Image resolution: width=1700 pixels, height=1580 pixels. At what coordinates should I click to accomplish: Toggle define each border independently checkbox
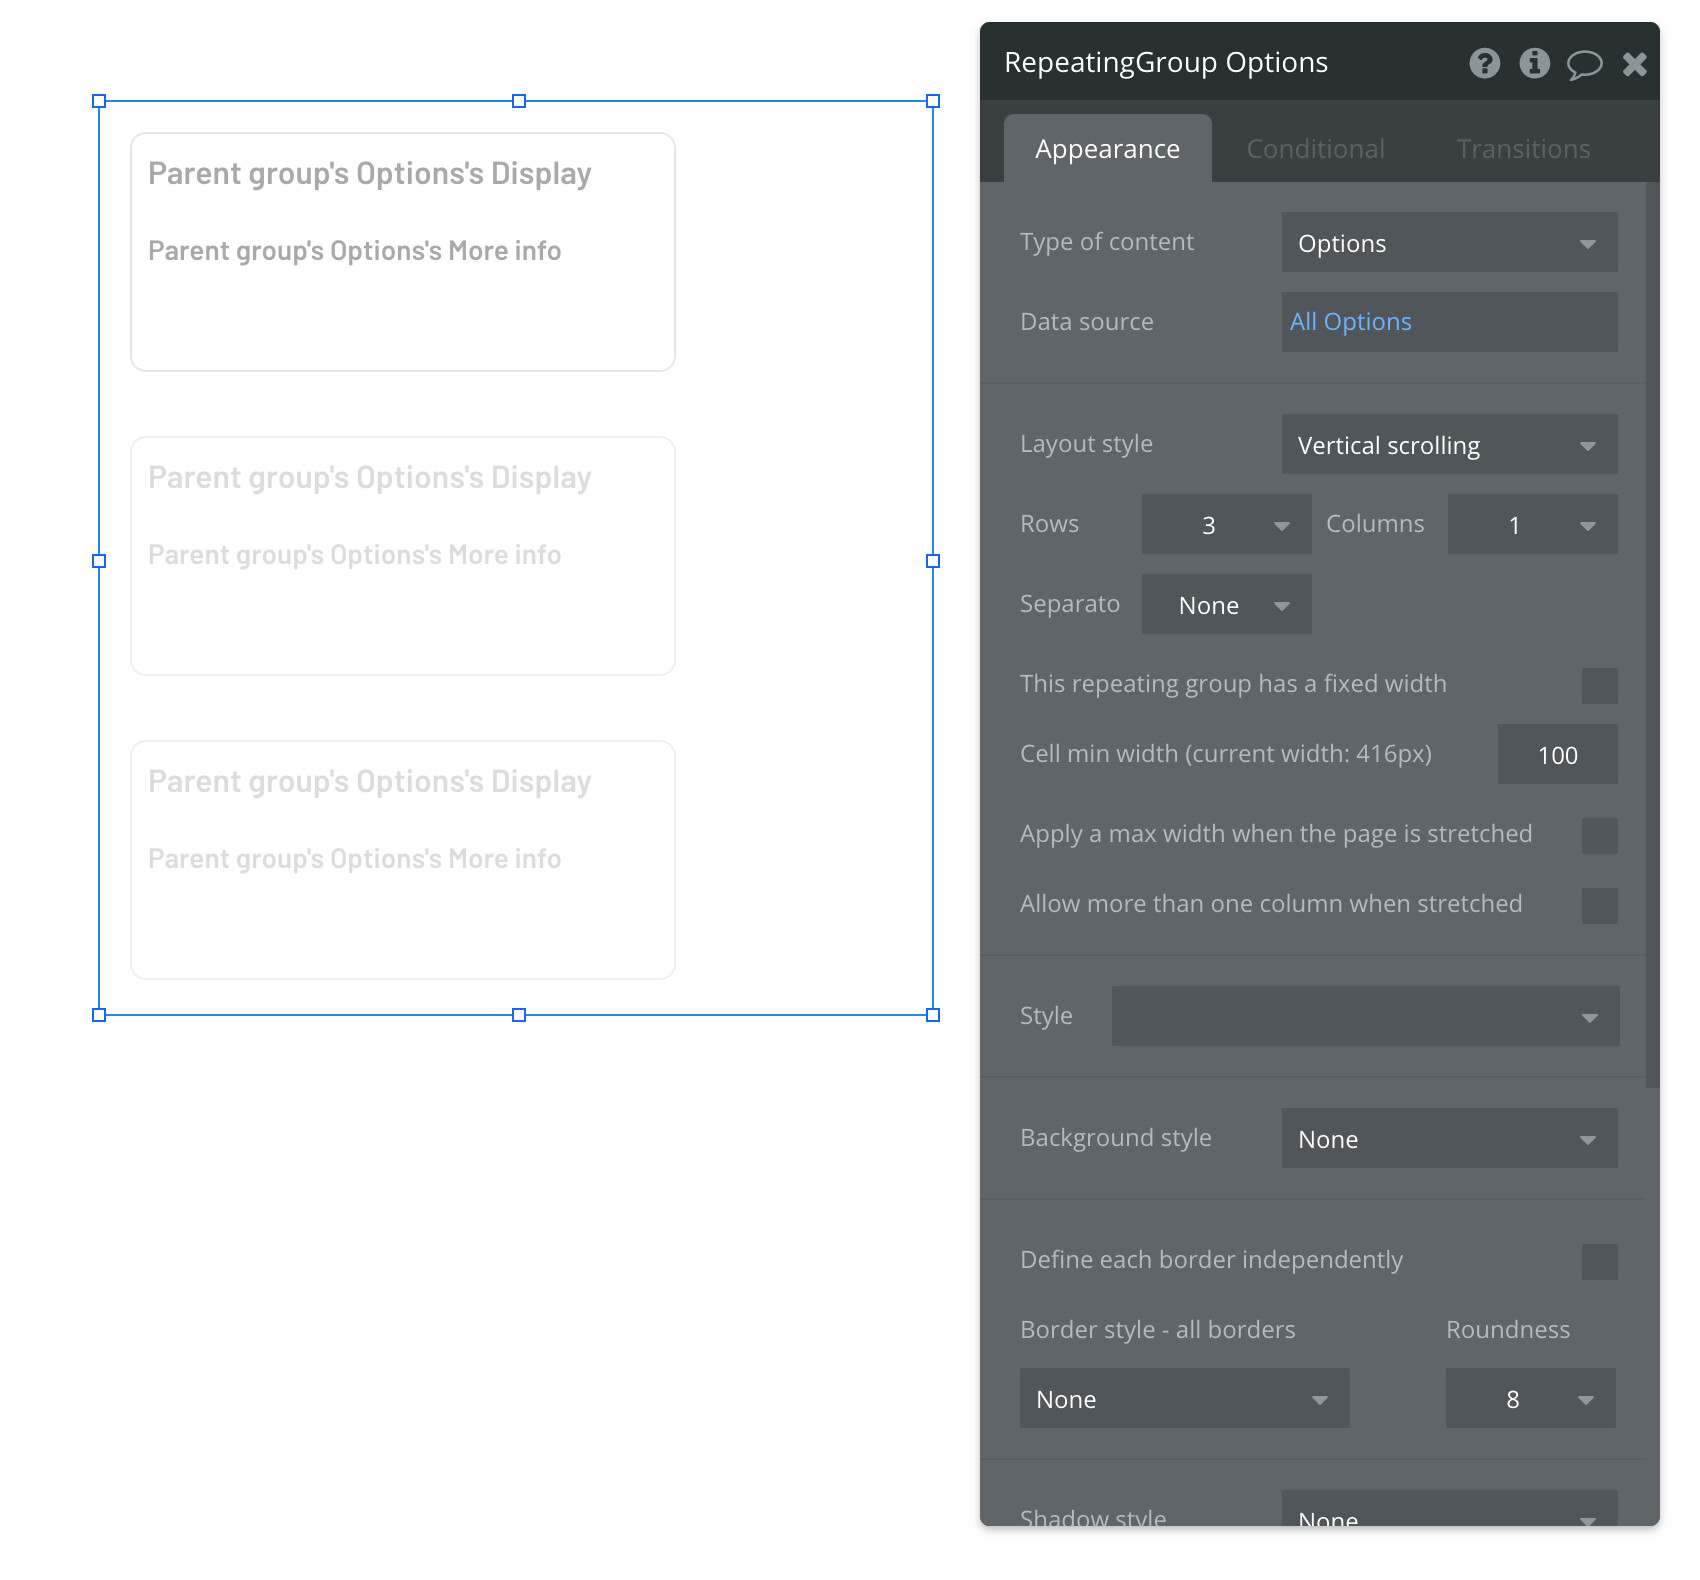[1599, 1262]
